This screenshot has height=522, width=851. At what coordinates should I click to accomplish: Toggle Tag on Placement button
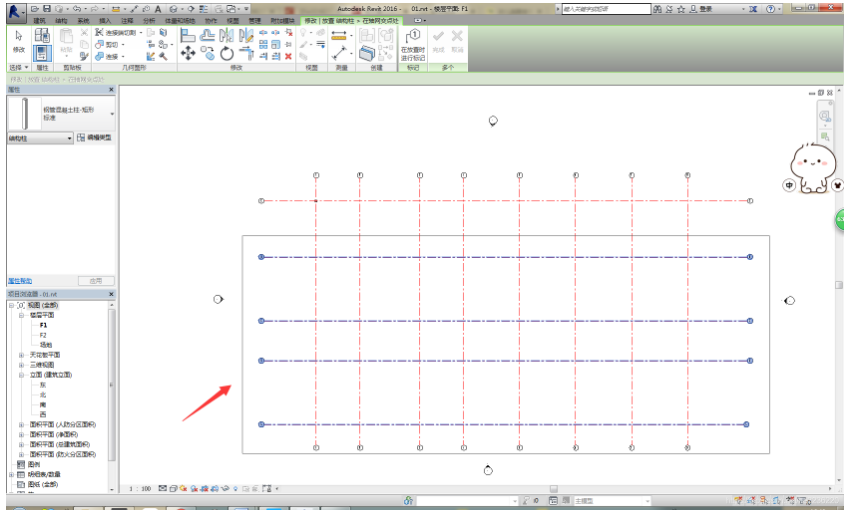tap(412, 44)
